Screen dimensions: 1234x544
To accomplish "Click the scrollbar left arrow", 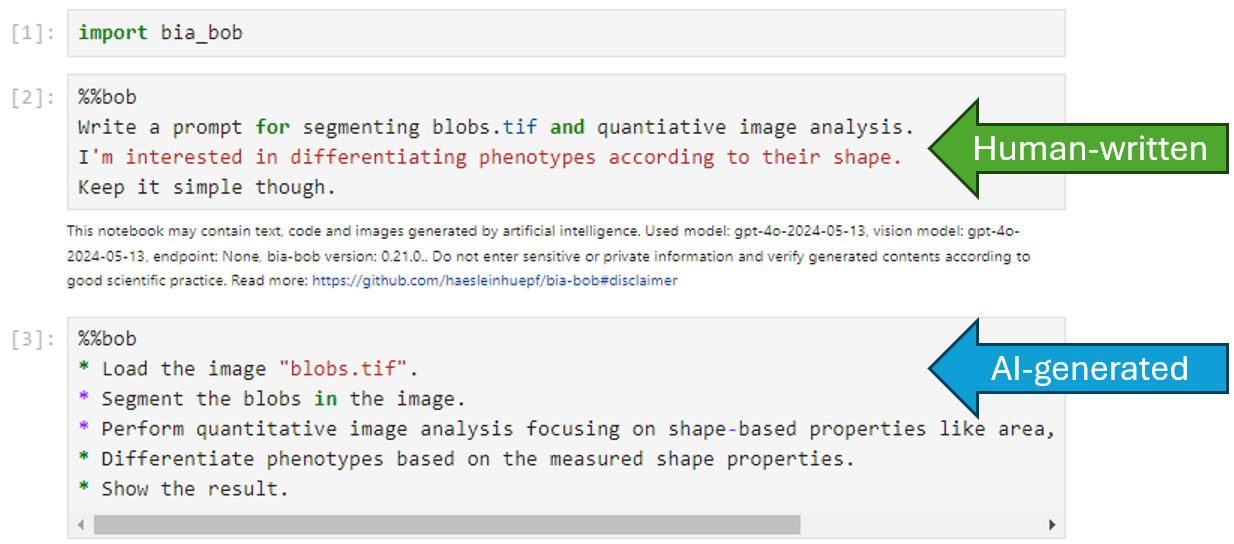I will tap(81, 524).
